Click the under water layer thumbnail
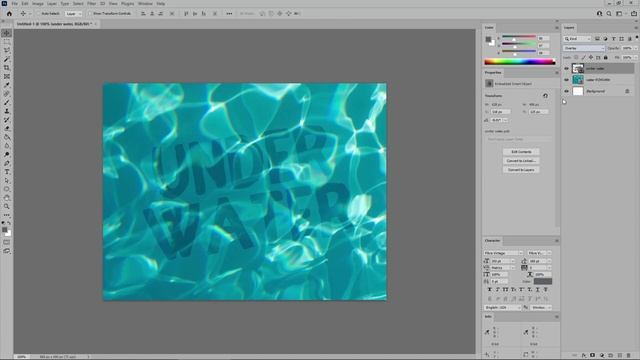The height and width of the screenshot is (360, 640). coord(578,69)
